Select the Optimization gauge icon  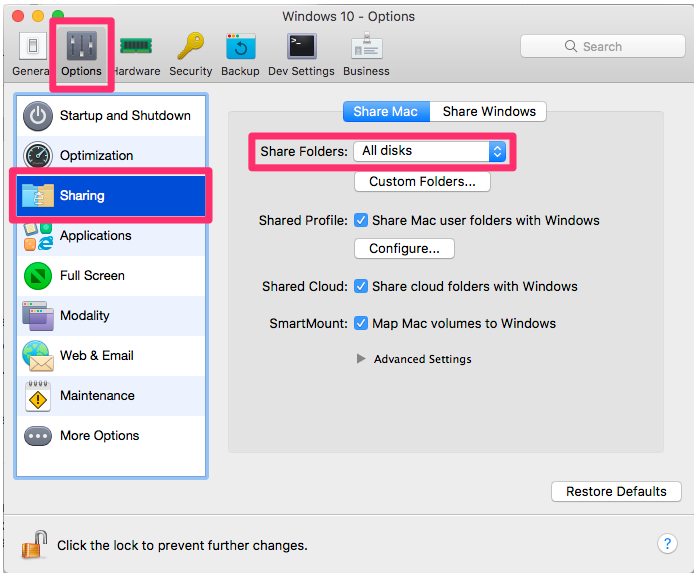[38, 155]
